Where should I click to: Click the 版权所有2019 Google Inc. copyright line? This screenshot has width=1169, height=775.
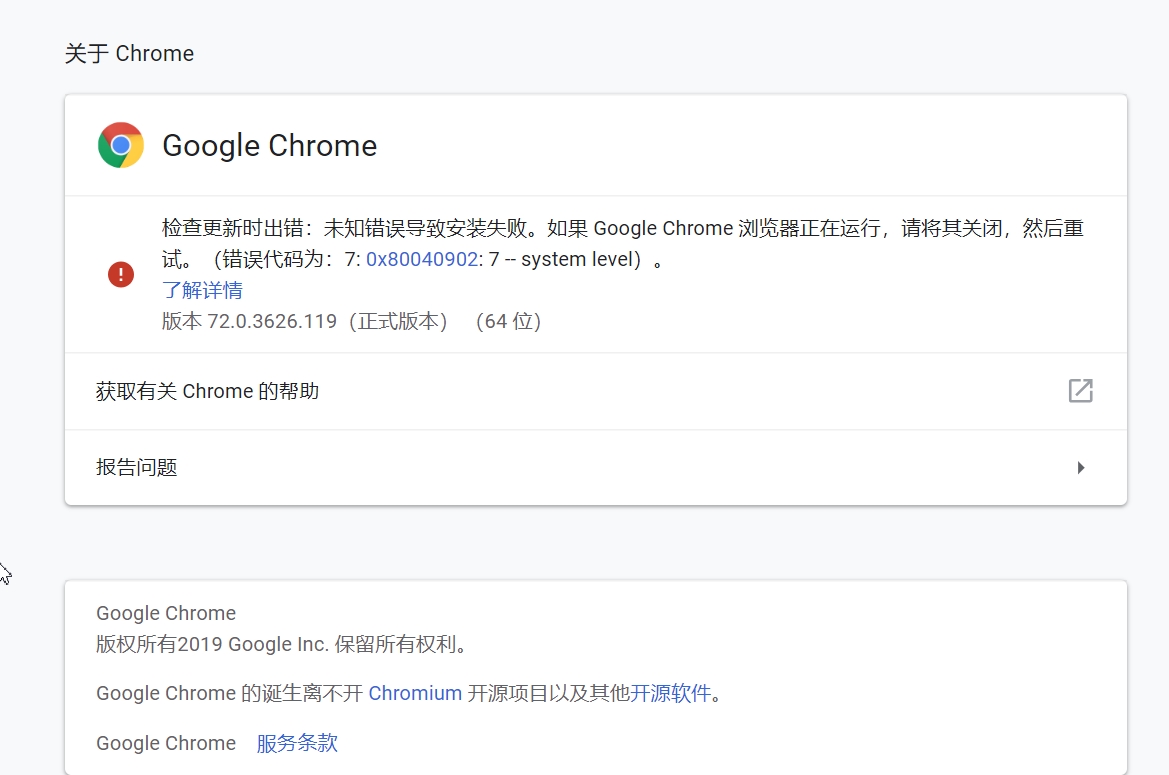point(282,644)
